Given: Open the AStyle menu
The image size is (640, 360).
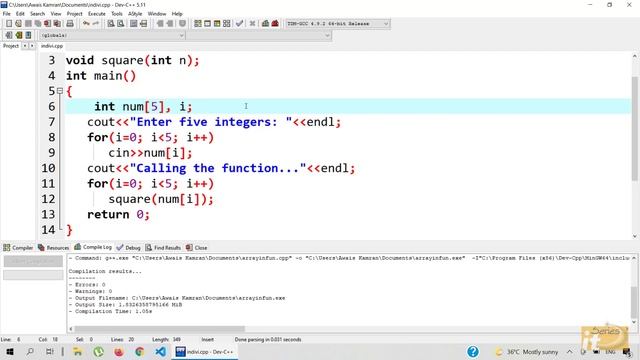Looking at the screenshot, I should (x=135, y=13).
